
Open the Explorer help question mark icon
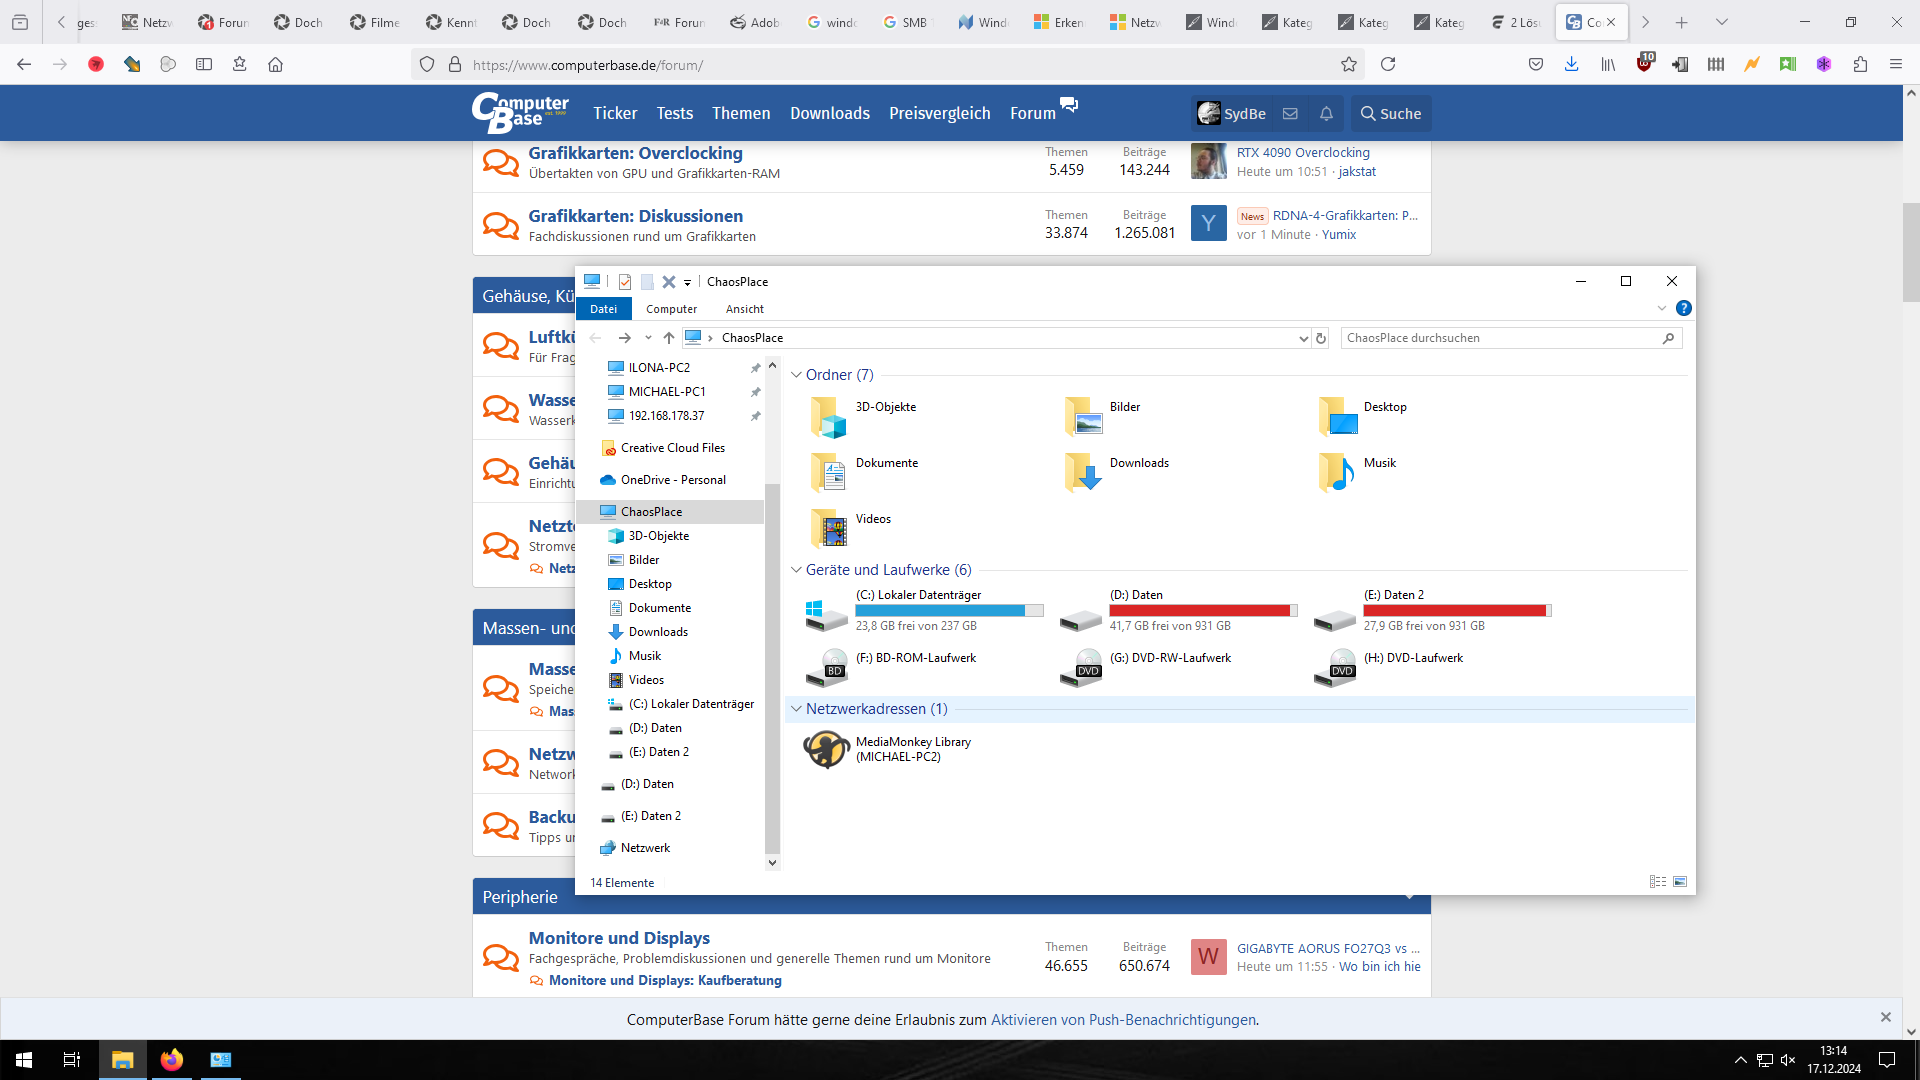1683,308
